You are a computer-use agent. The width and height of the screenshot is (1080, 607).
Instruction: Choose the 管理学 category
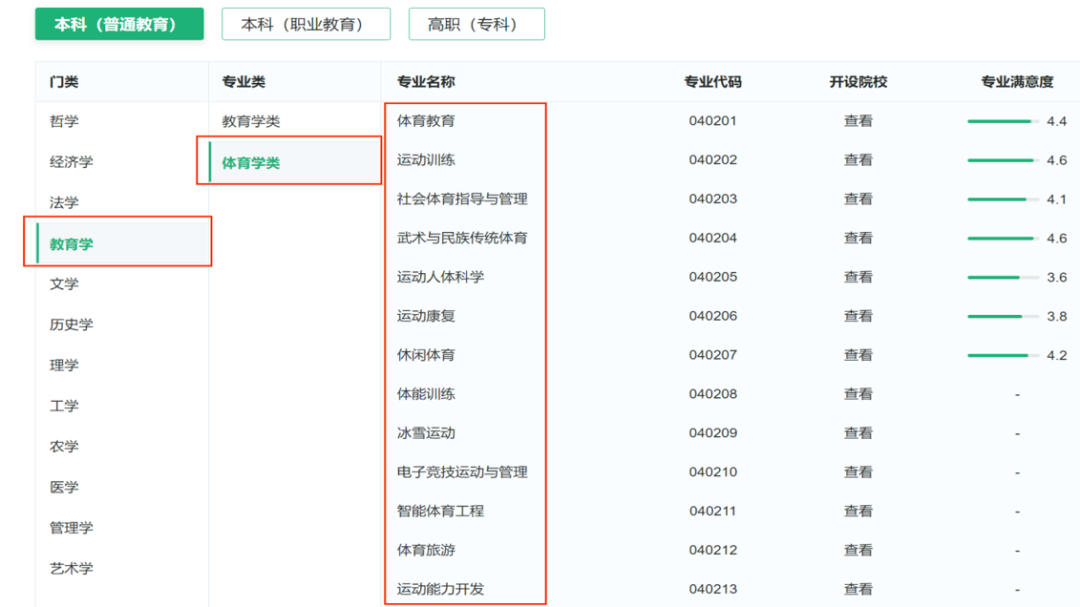click(x=71, y=527)
